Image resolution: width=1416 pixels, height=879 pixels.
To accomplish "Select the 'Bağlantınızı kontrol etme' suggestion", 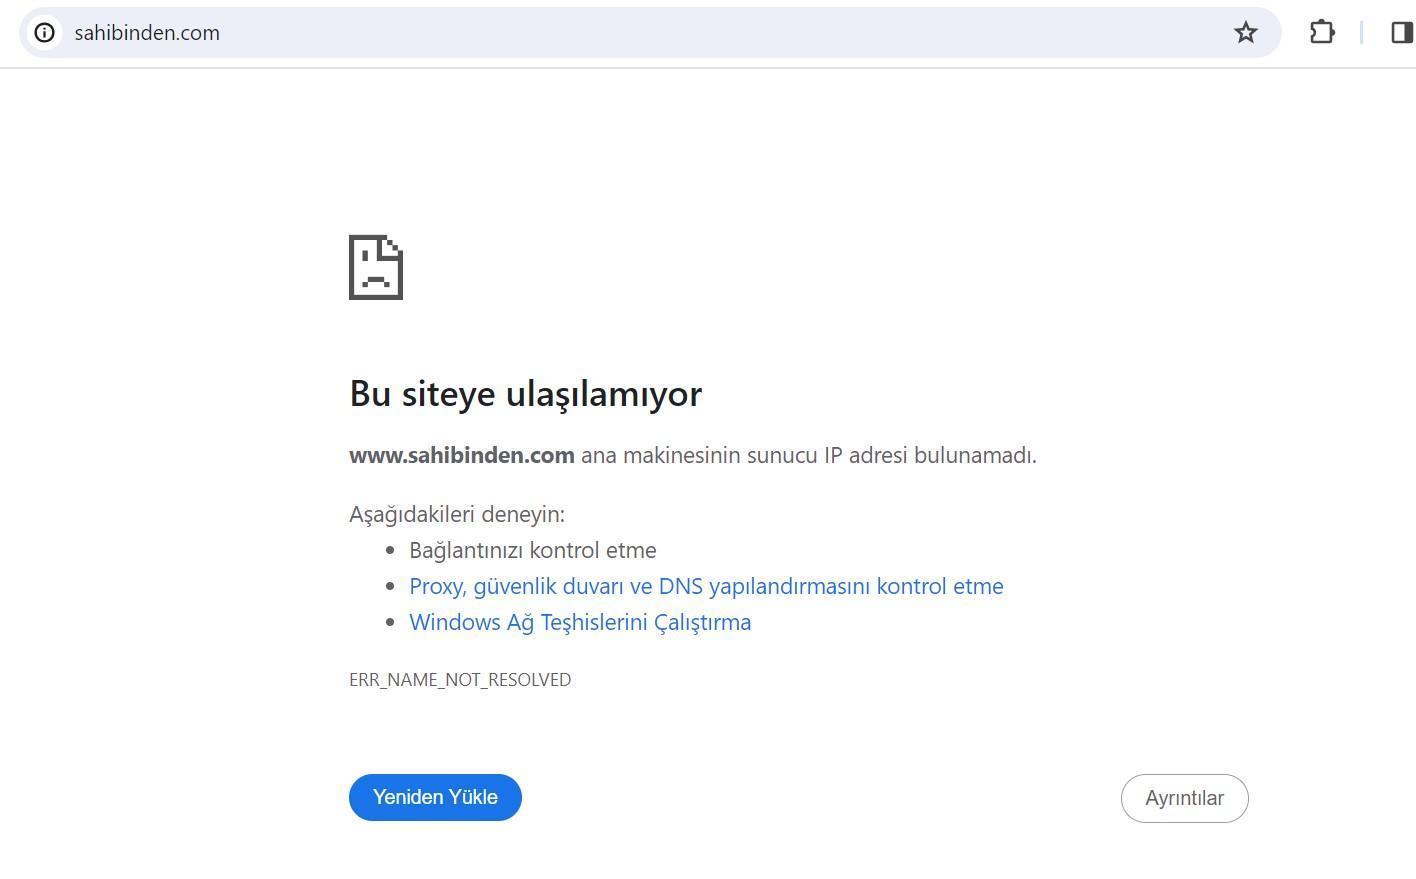I will point(532,550).
